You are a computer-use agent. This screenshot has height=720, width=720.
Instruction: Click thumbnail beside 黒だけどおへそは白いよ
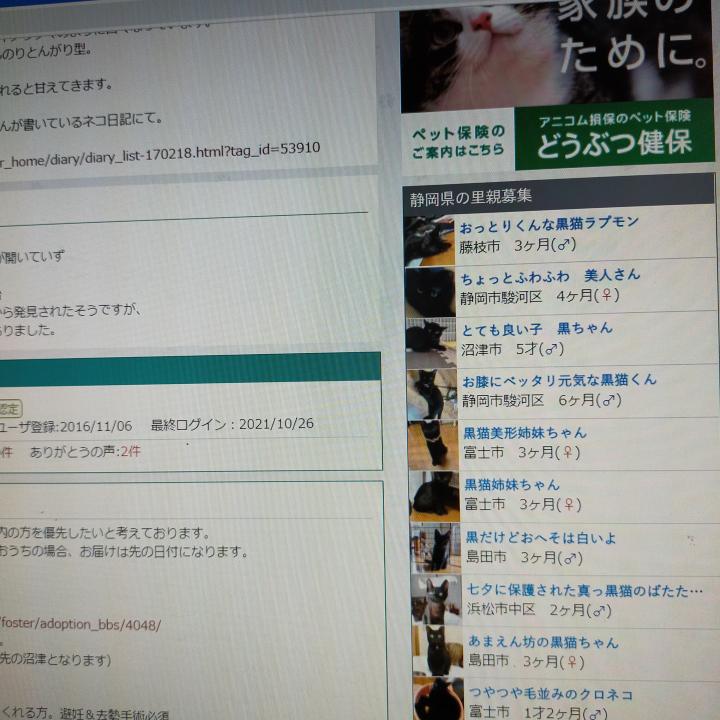pos(435,548)
